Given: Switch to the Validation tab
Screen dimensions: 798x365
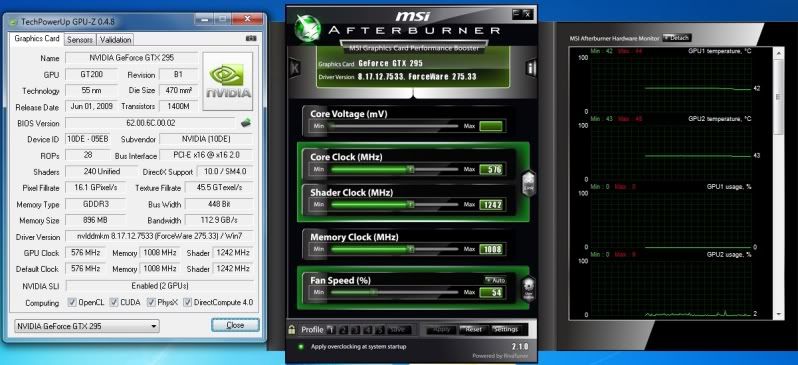Looking at the screenshot, I should pos(116,40).
